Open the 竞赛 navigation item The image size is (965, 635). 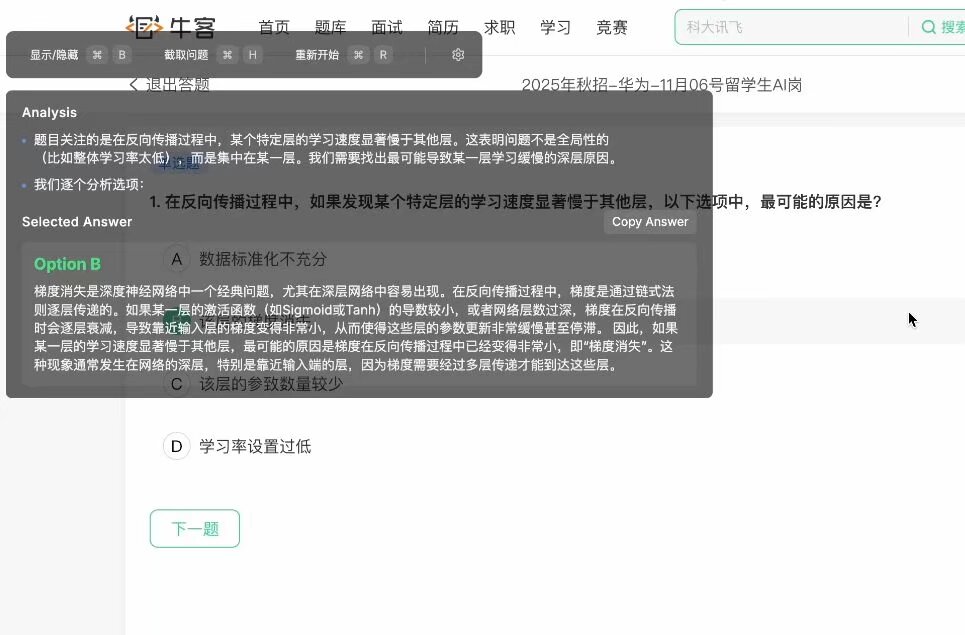(612, 28)
